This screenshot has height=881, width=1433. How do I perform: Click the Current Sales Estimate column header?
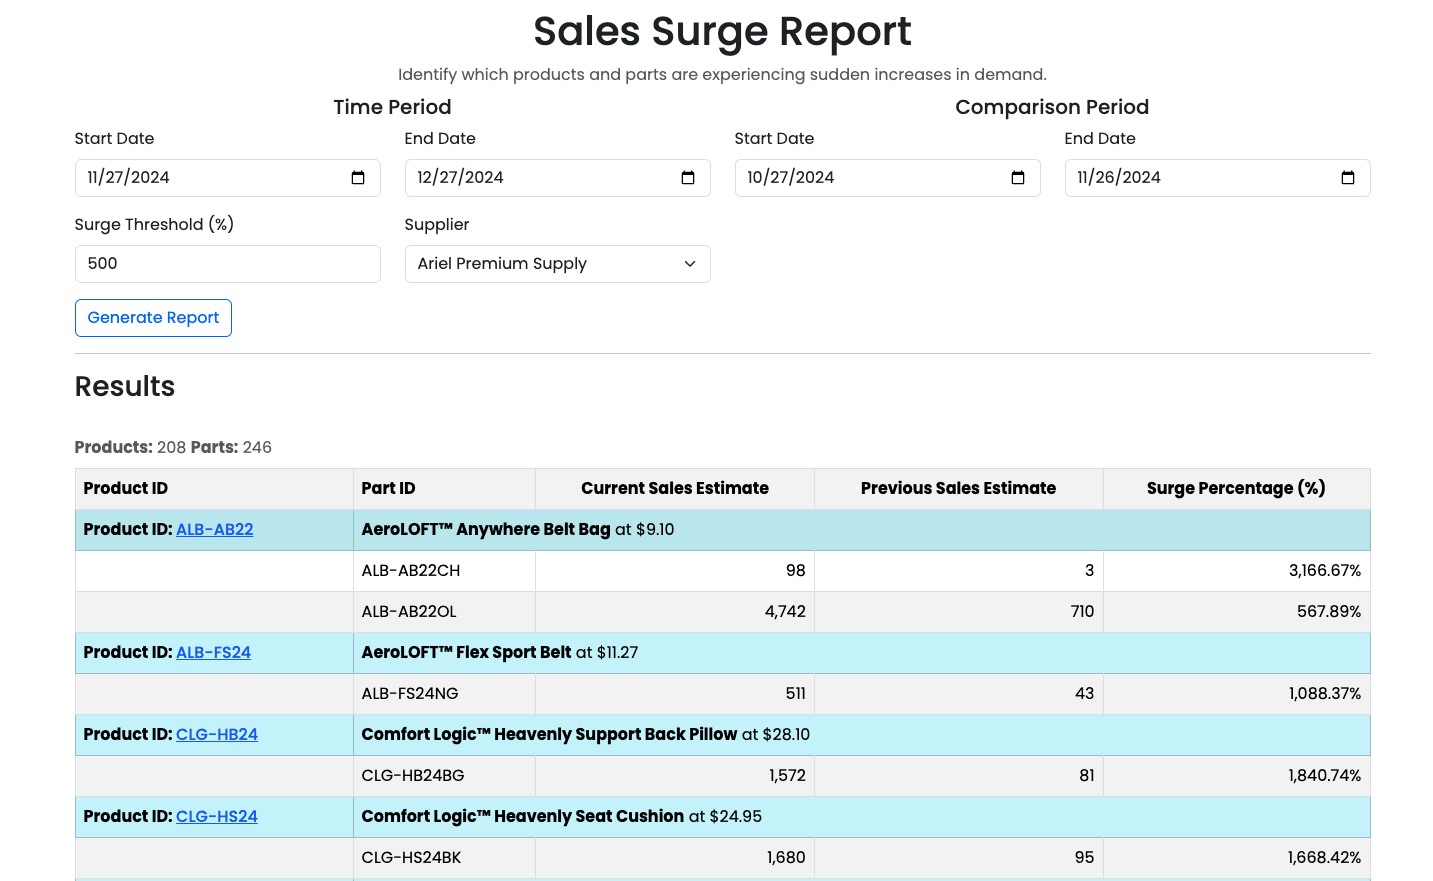pyautogui.click(x=675, y=489)
